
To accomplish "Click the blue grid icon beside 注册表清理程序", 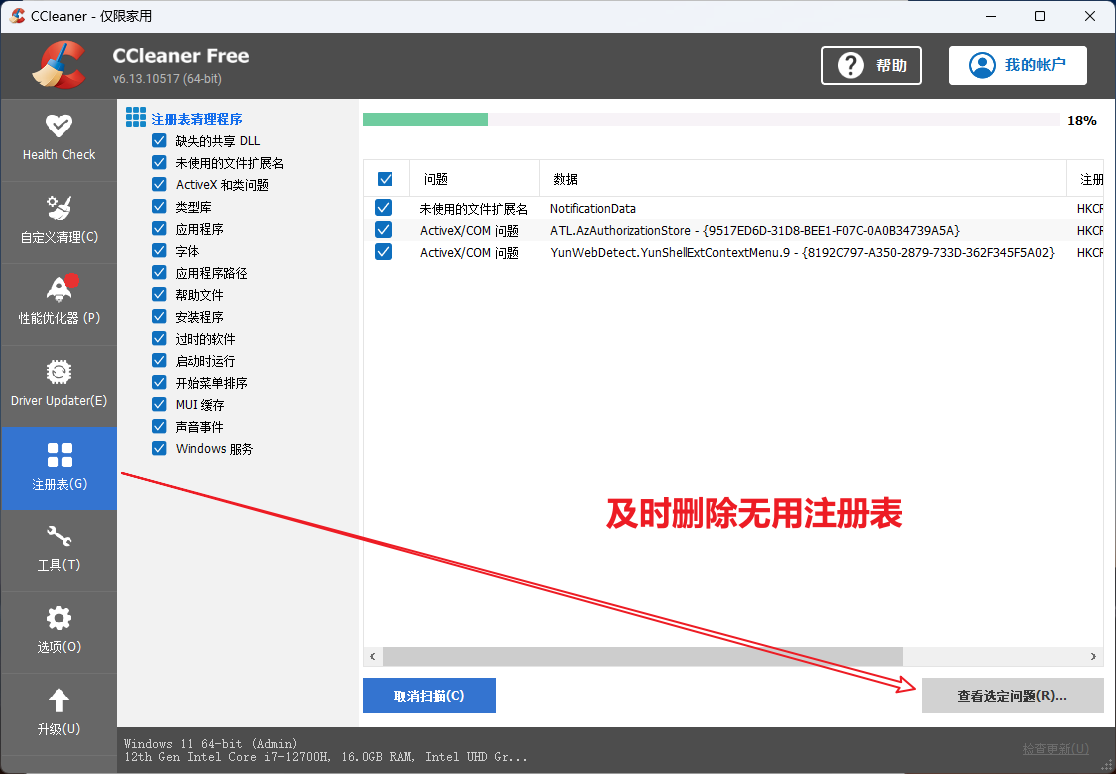I will 136,117.
